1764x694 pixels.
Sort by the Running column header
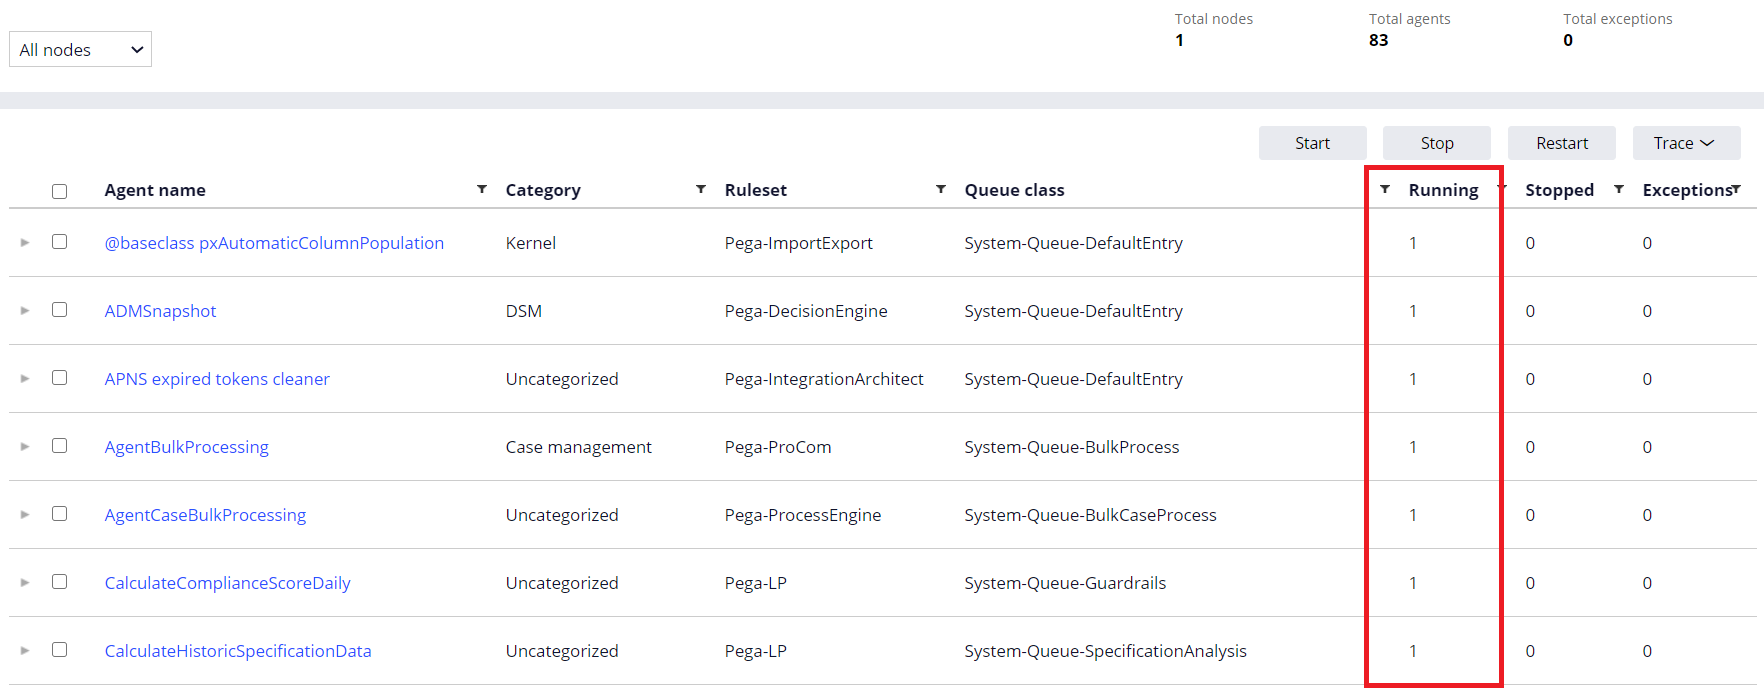1443,190
